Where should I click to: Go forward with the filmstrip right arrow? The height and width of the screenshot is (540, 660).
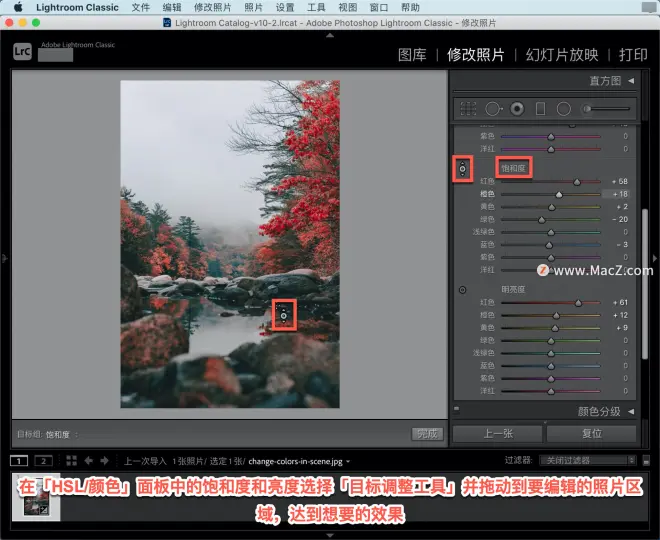104,461
